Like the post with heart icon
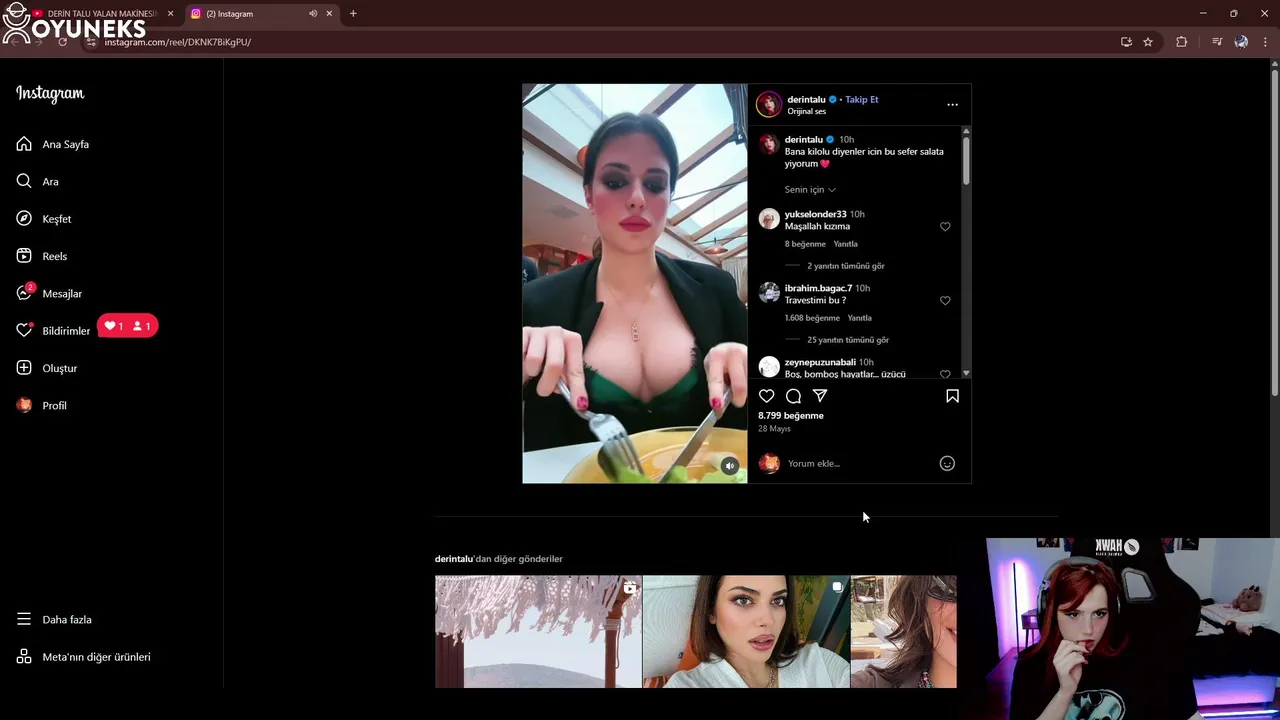Viewport: 1280px width, 720px height. [x=766, y=396]
